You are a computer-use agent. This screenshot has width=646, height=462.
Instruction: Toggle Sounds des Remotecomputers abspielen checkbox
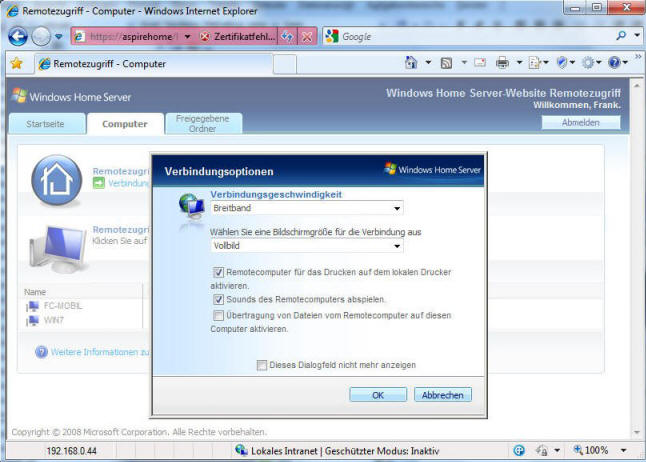218,300
